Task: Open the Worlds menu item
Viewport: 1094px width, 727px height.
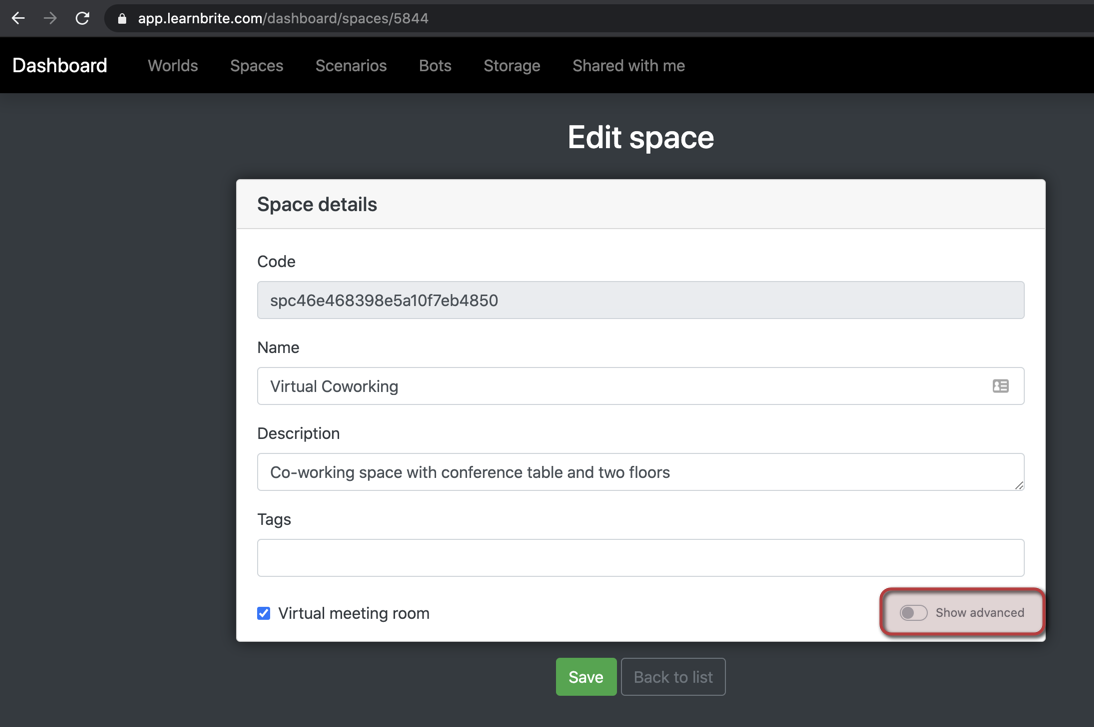Action: pyautogui.click(x=173, y=66)
